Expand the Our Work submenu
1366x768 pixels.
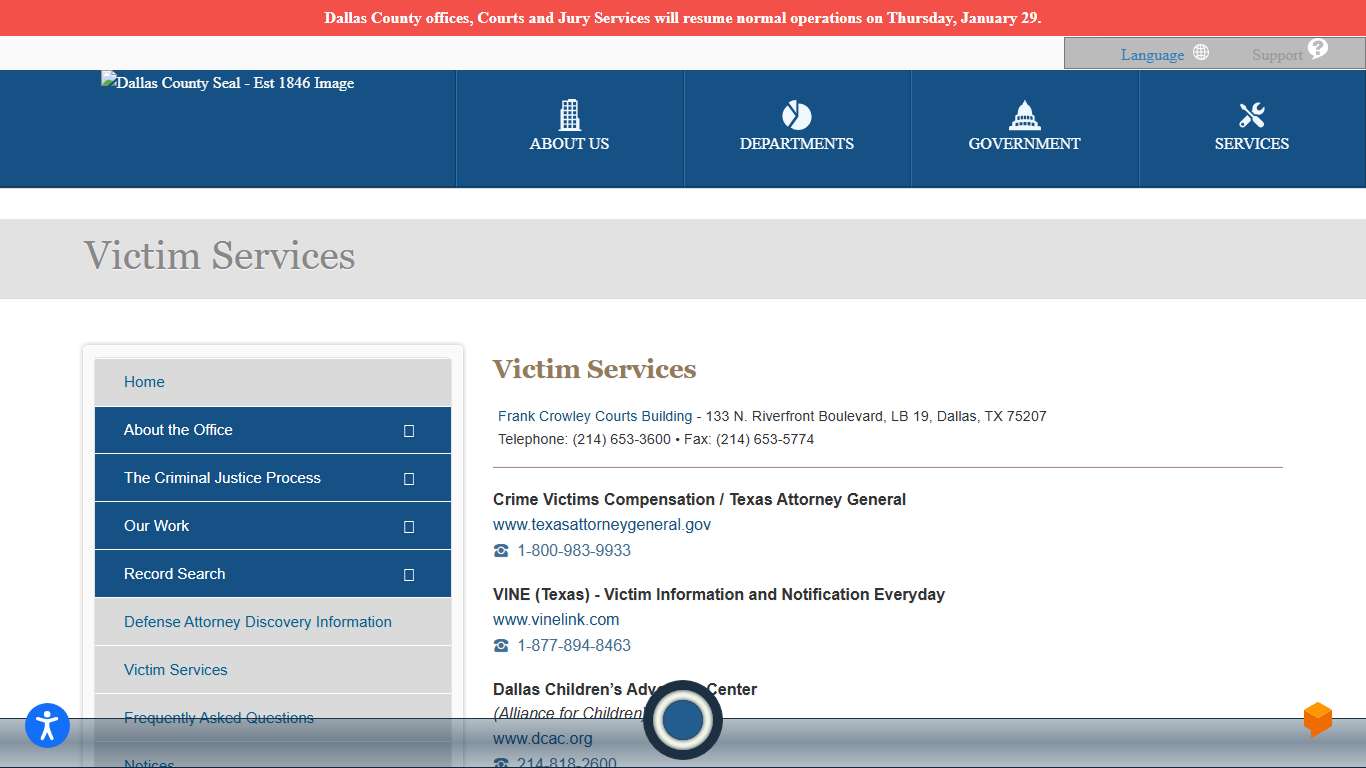[x=408, y=526]
